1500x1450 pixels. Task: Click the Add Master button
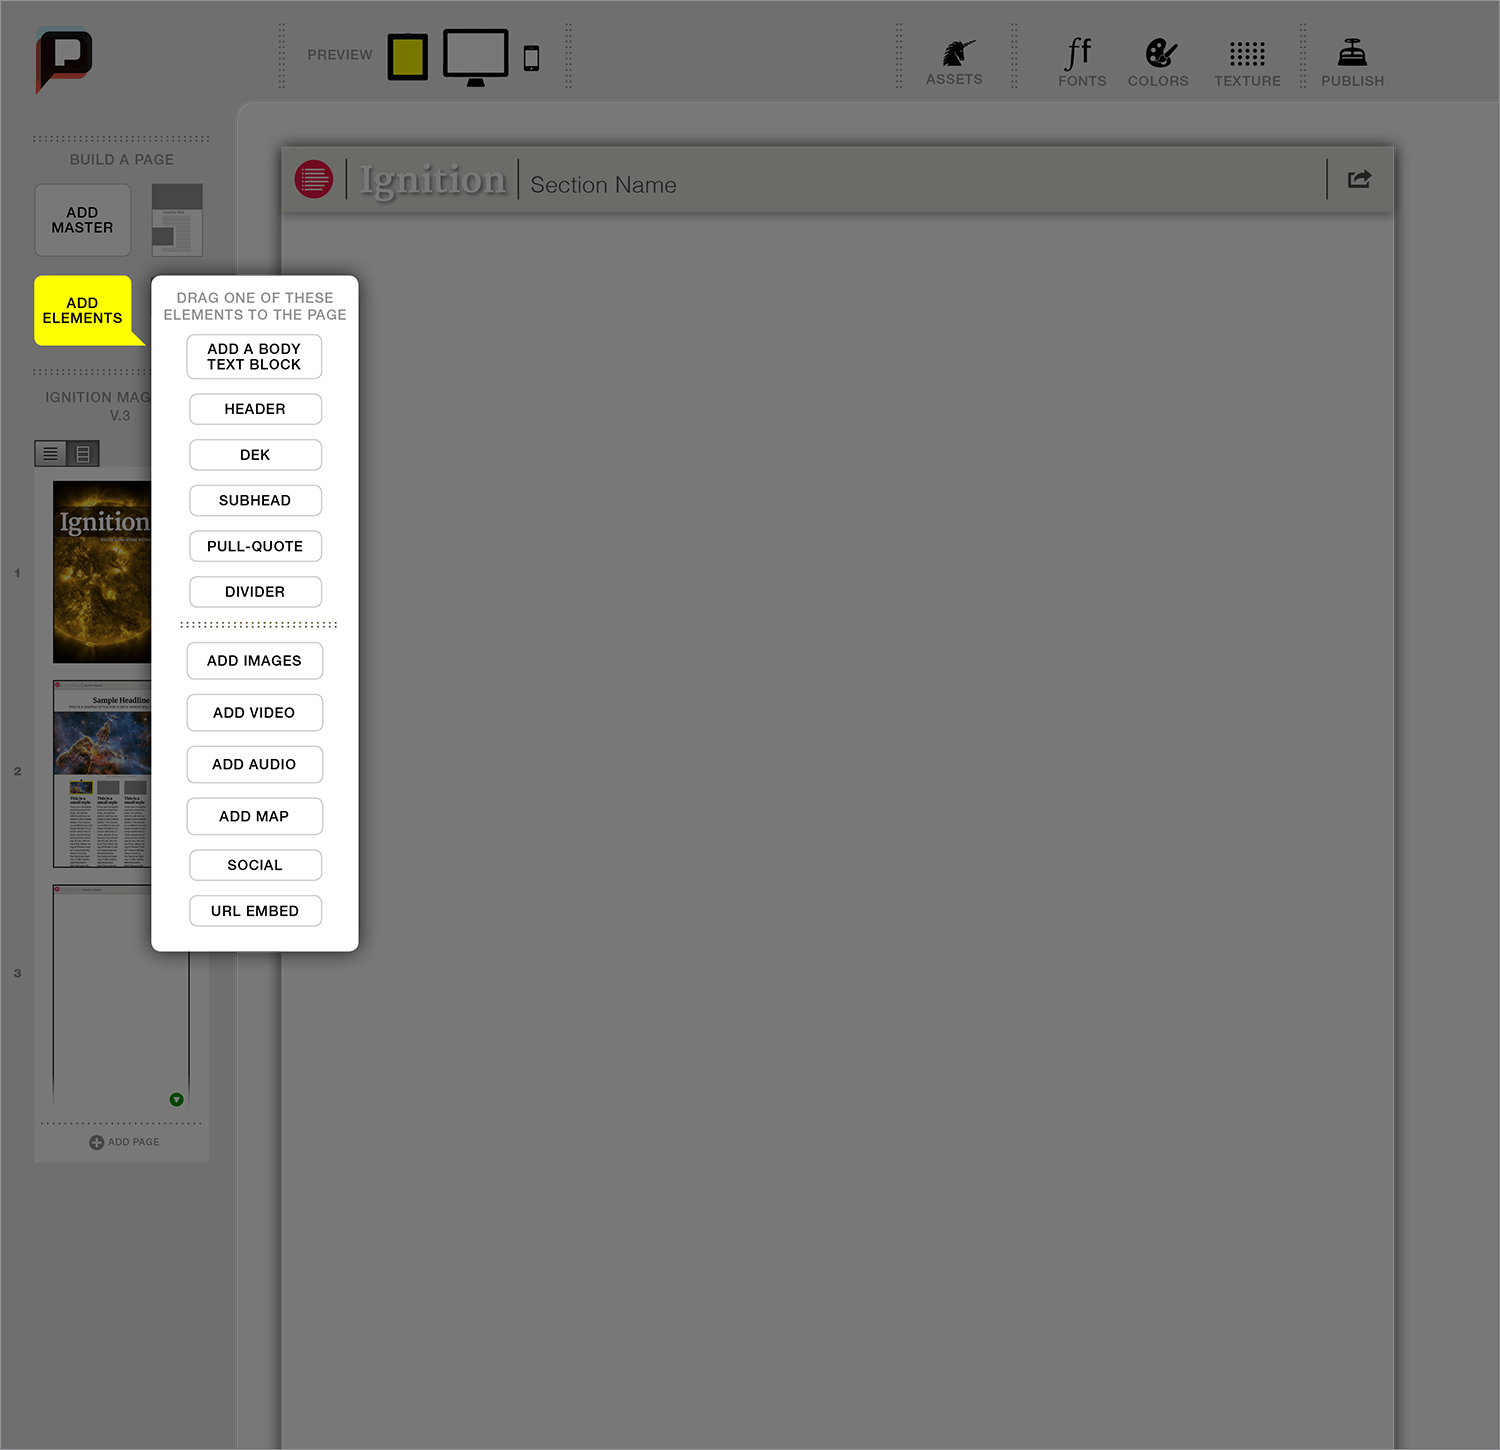(83, 220)
